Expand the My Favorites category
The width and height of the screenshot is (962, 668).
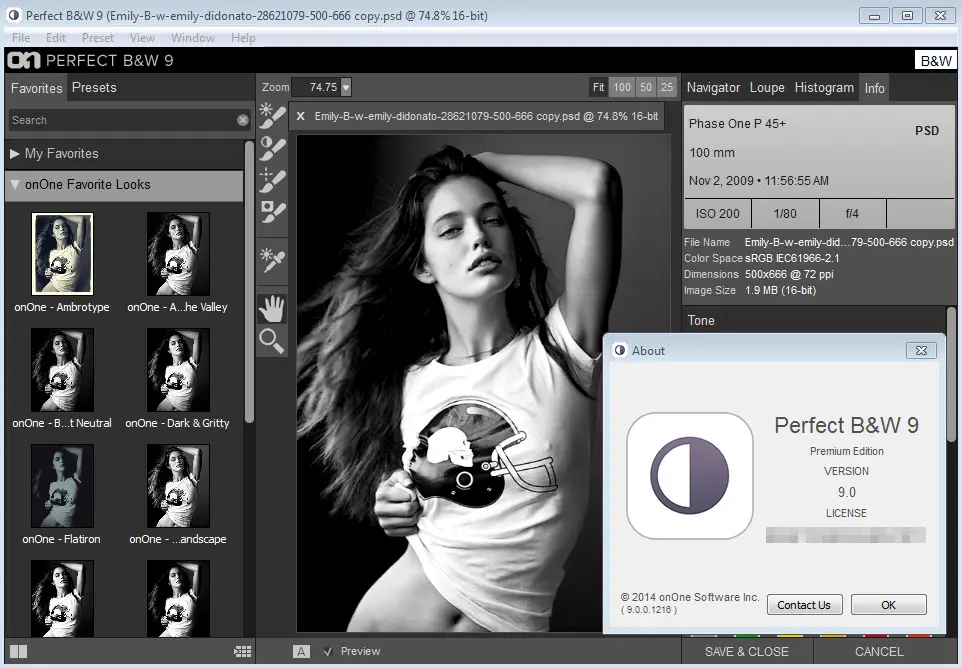coord(15,154)
